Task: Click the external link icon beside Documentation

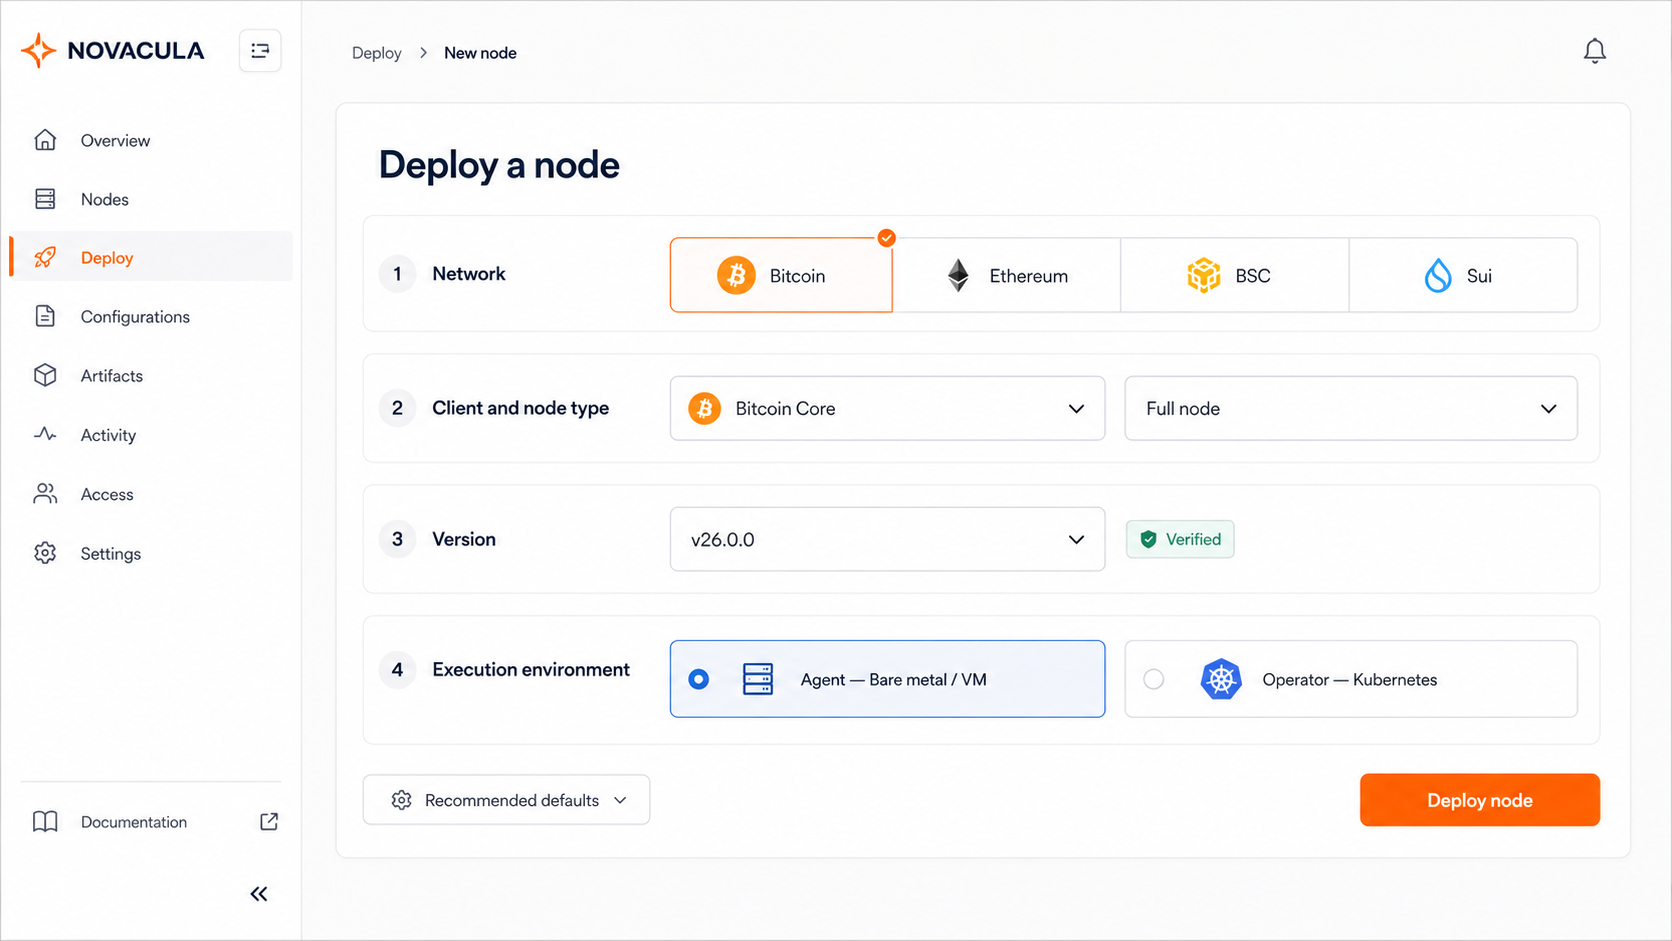Action: [x=269, y=822]
